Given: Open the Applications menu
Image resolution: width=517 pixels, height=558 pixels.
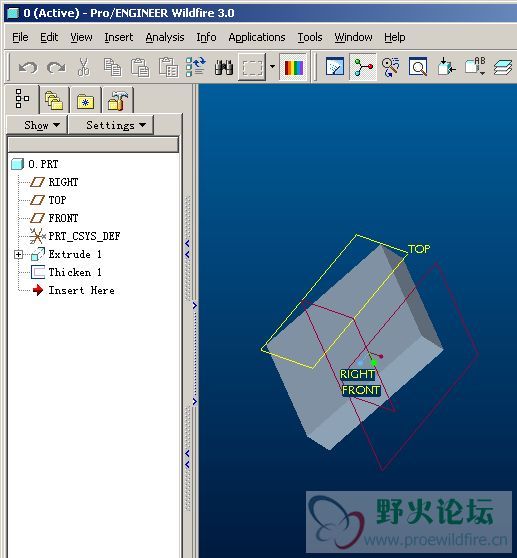Looking at the screenshot, I should click(257, 37).
